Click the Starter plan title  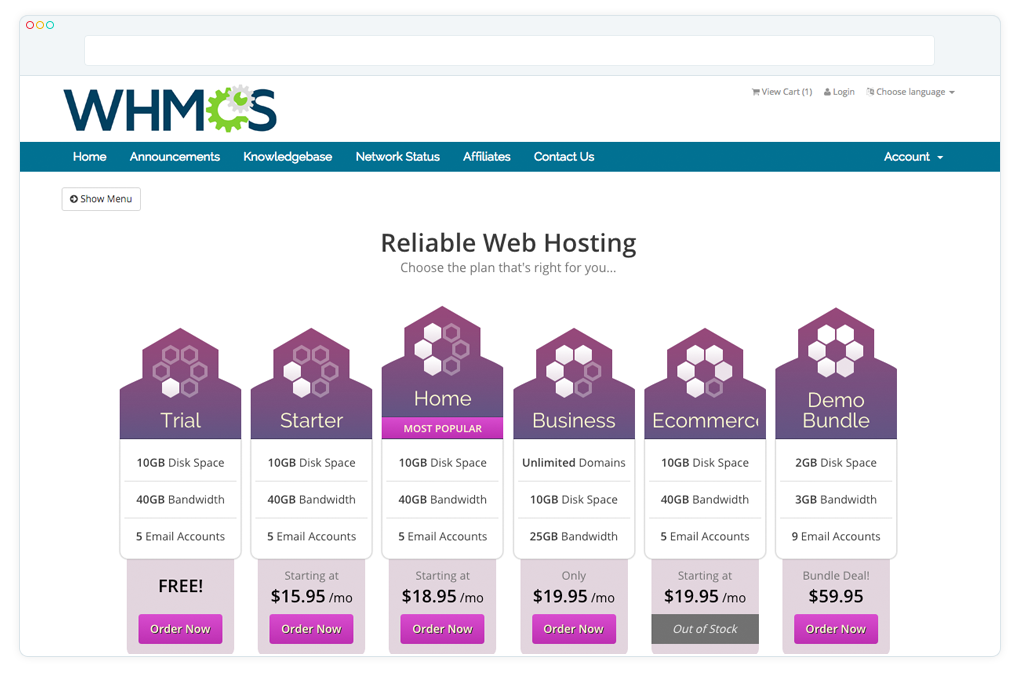click(x=311, y=420)
